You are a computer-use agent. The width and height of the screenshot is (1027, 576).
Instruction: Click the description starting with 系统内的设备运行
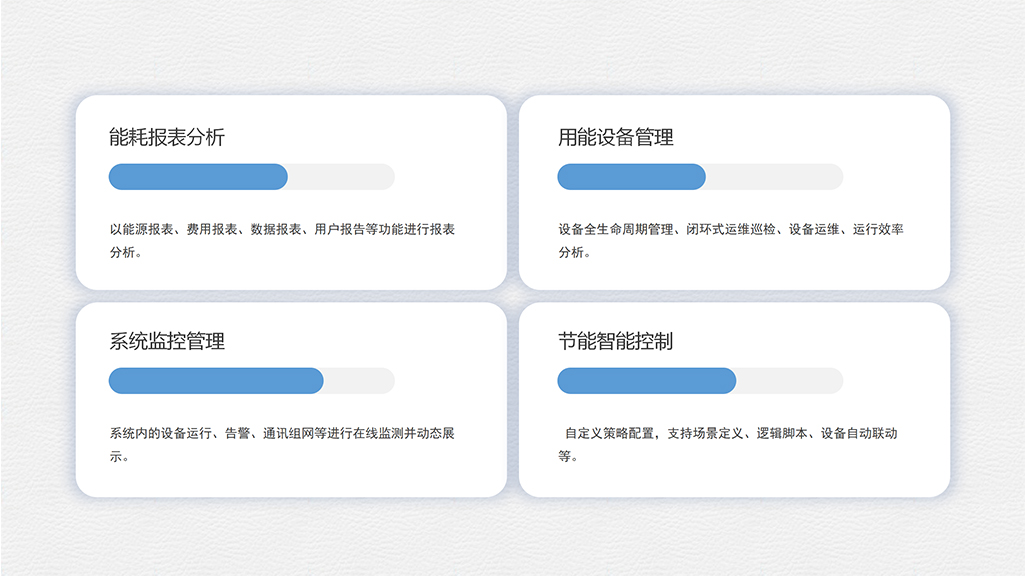click(282, 444)
